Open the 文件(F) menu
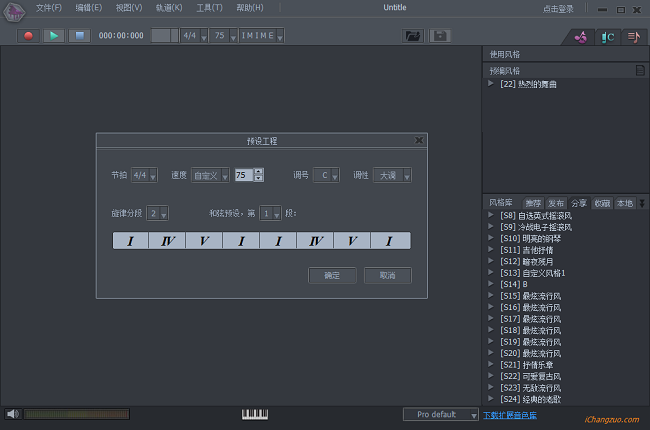The width and height of the screenshot is (650, 430). coord(48,8)
